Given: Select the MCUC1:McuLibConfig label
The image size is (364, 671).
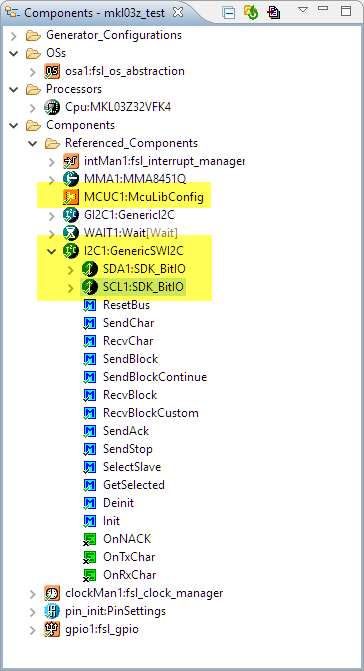Looking at the screenshot, I should click(144, 197).
